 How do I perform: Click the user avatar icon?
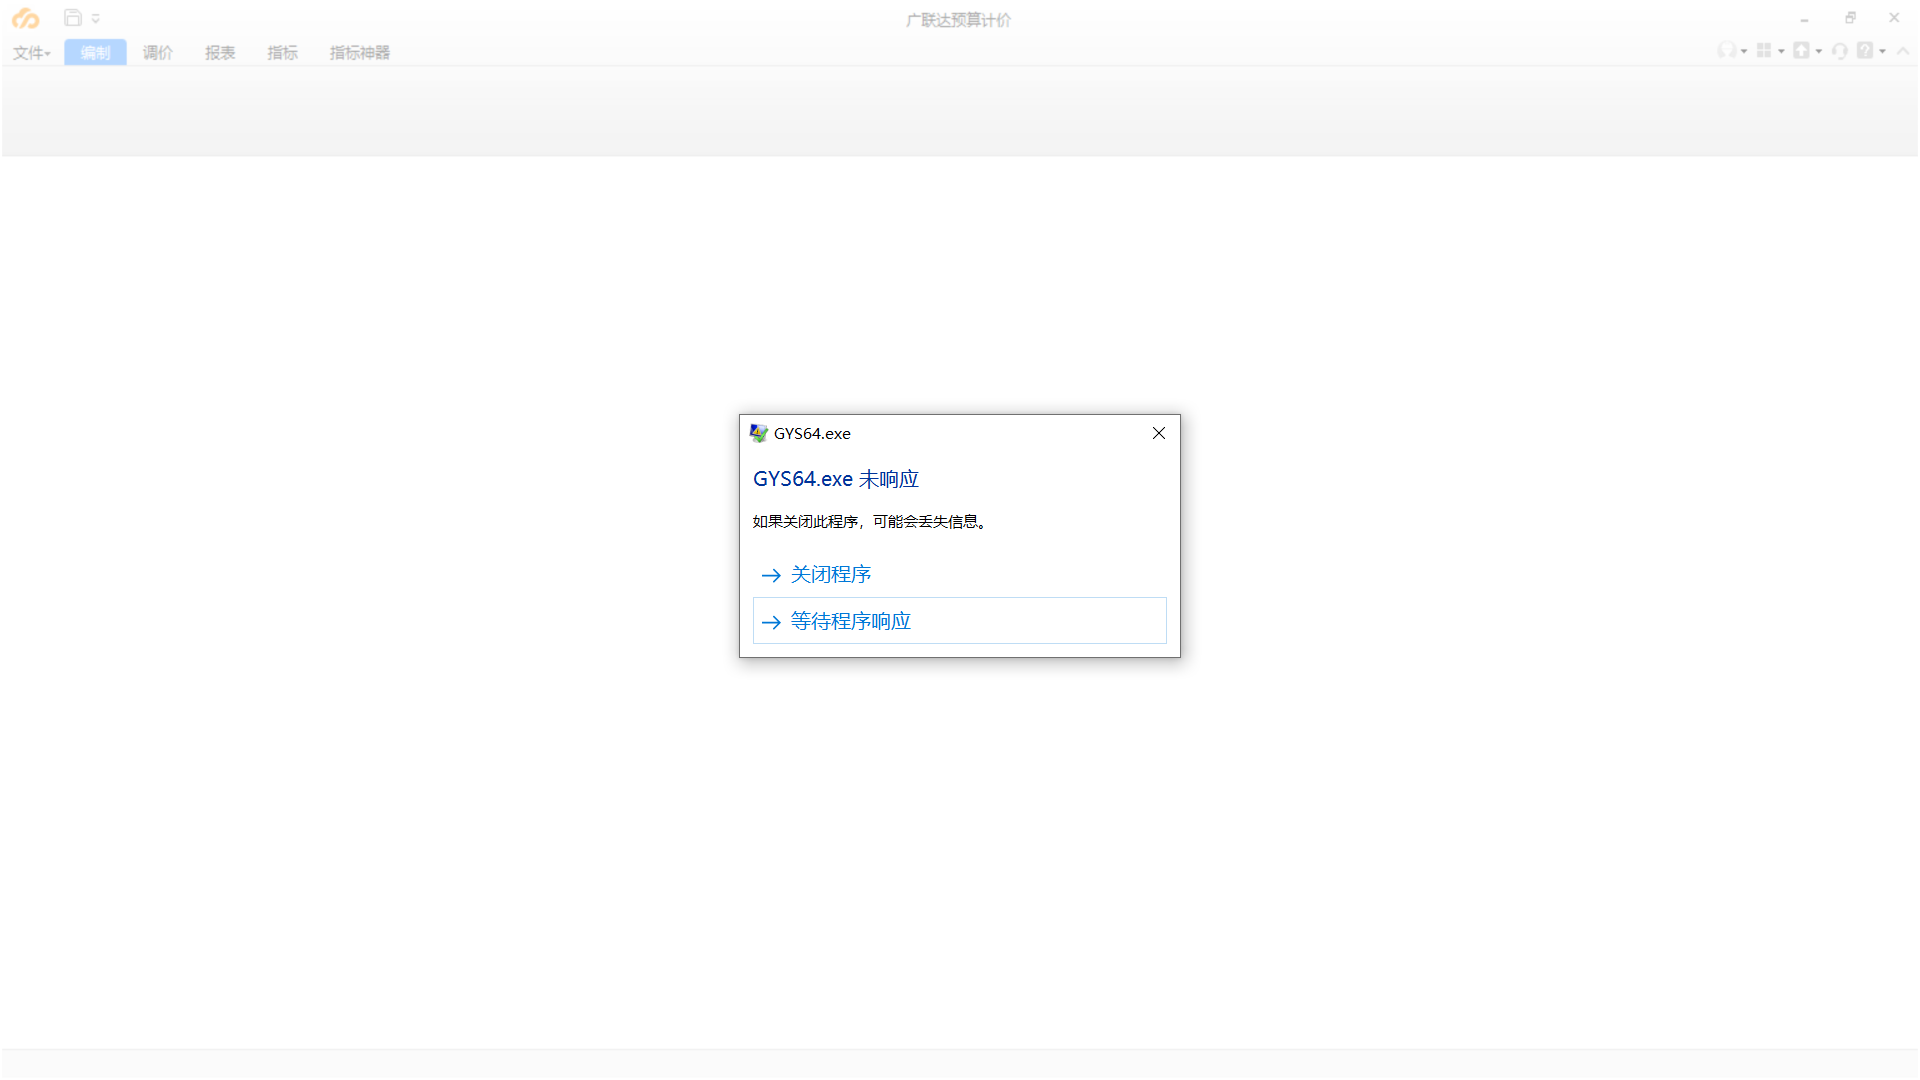[1727, 50]
